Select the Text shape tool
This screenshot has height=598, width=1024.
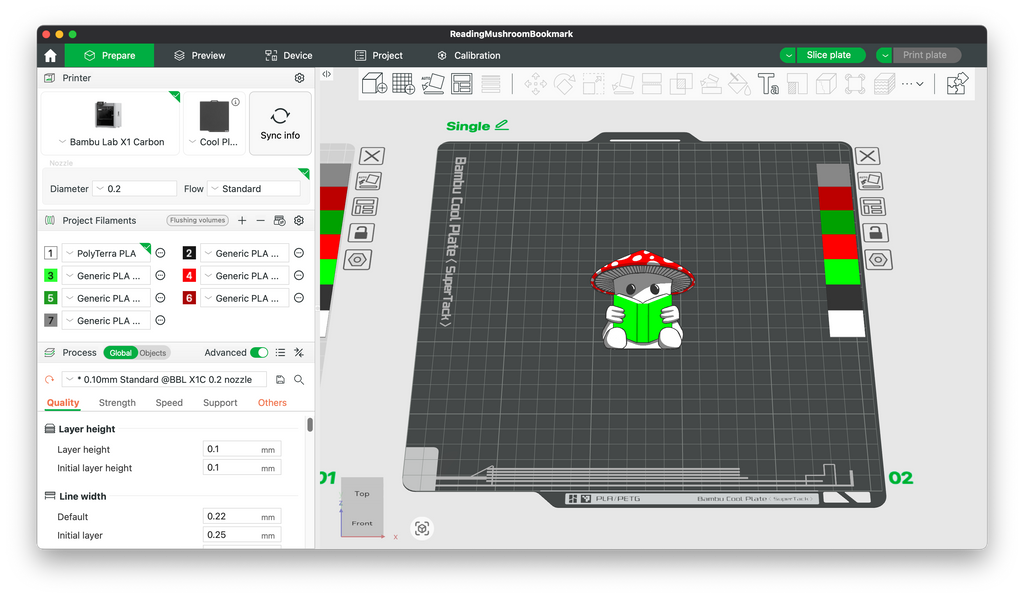point(768,84)
